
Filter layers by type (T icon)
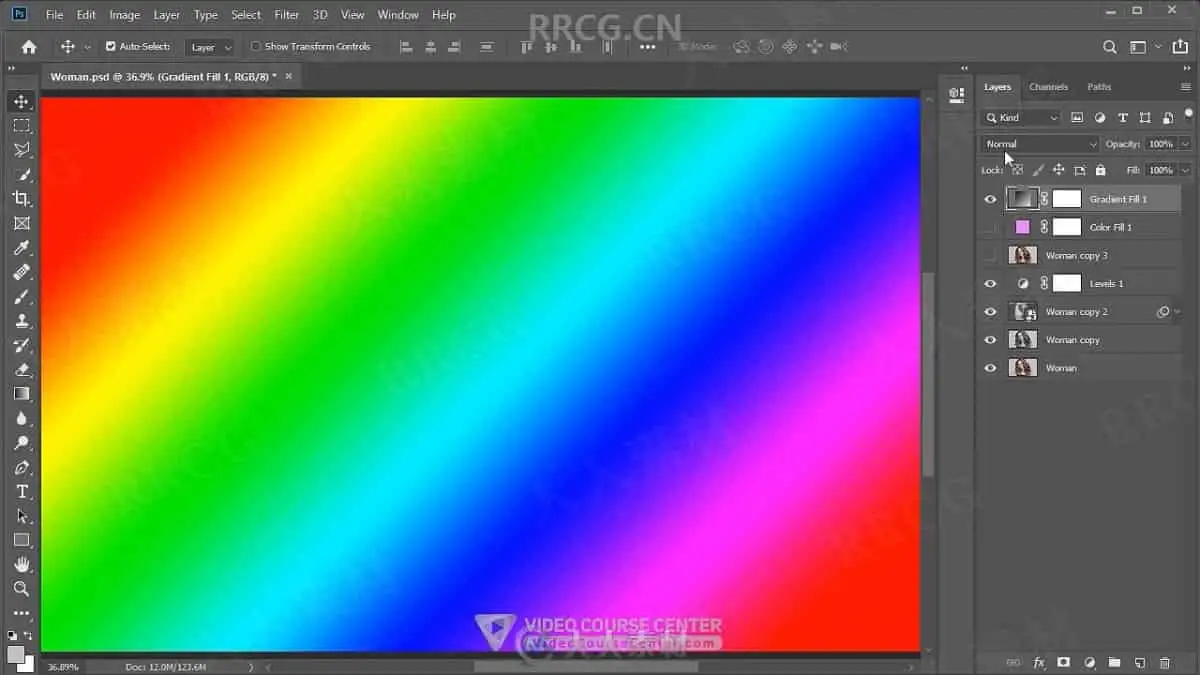point(1123,117)
